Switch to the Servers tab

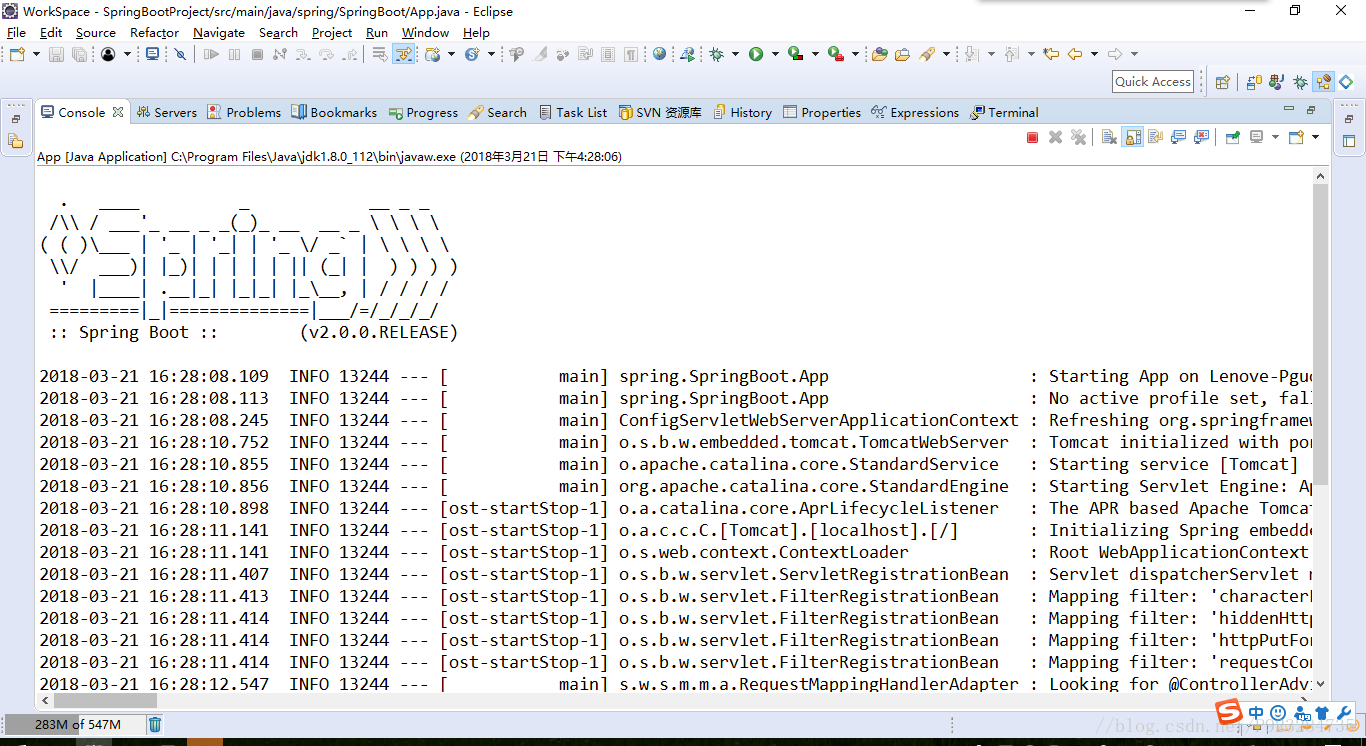pos(167,112)
